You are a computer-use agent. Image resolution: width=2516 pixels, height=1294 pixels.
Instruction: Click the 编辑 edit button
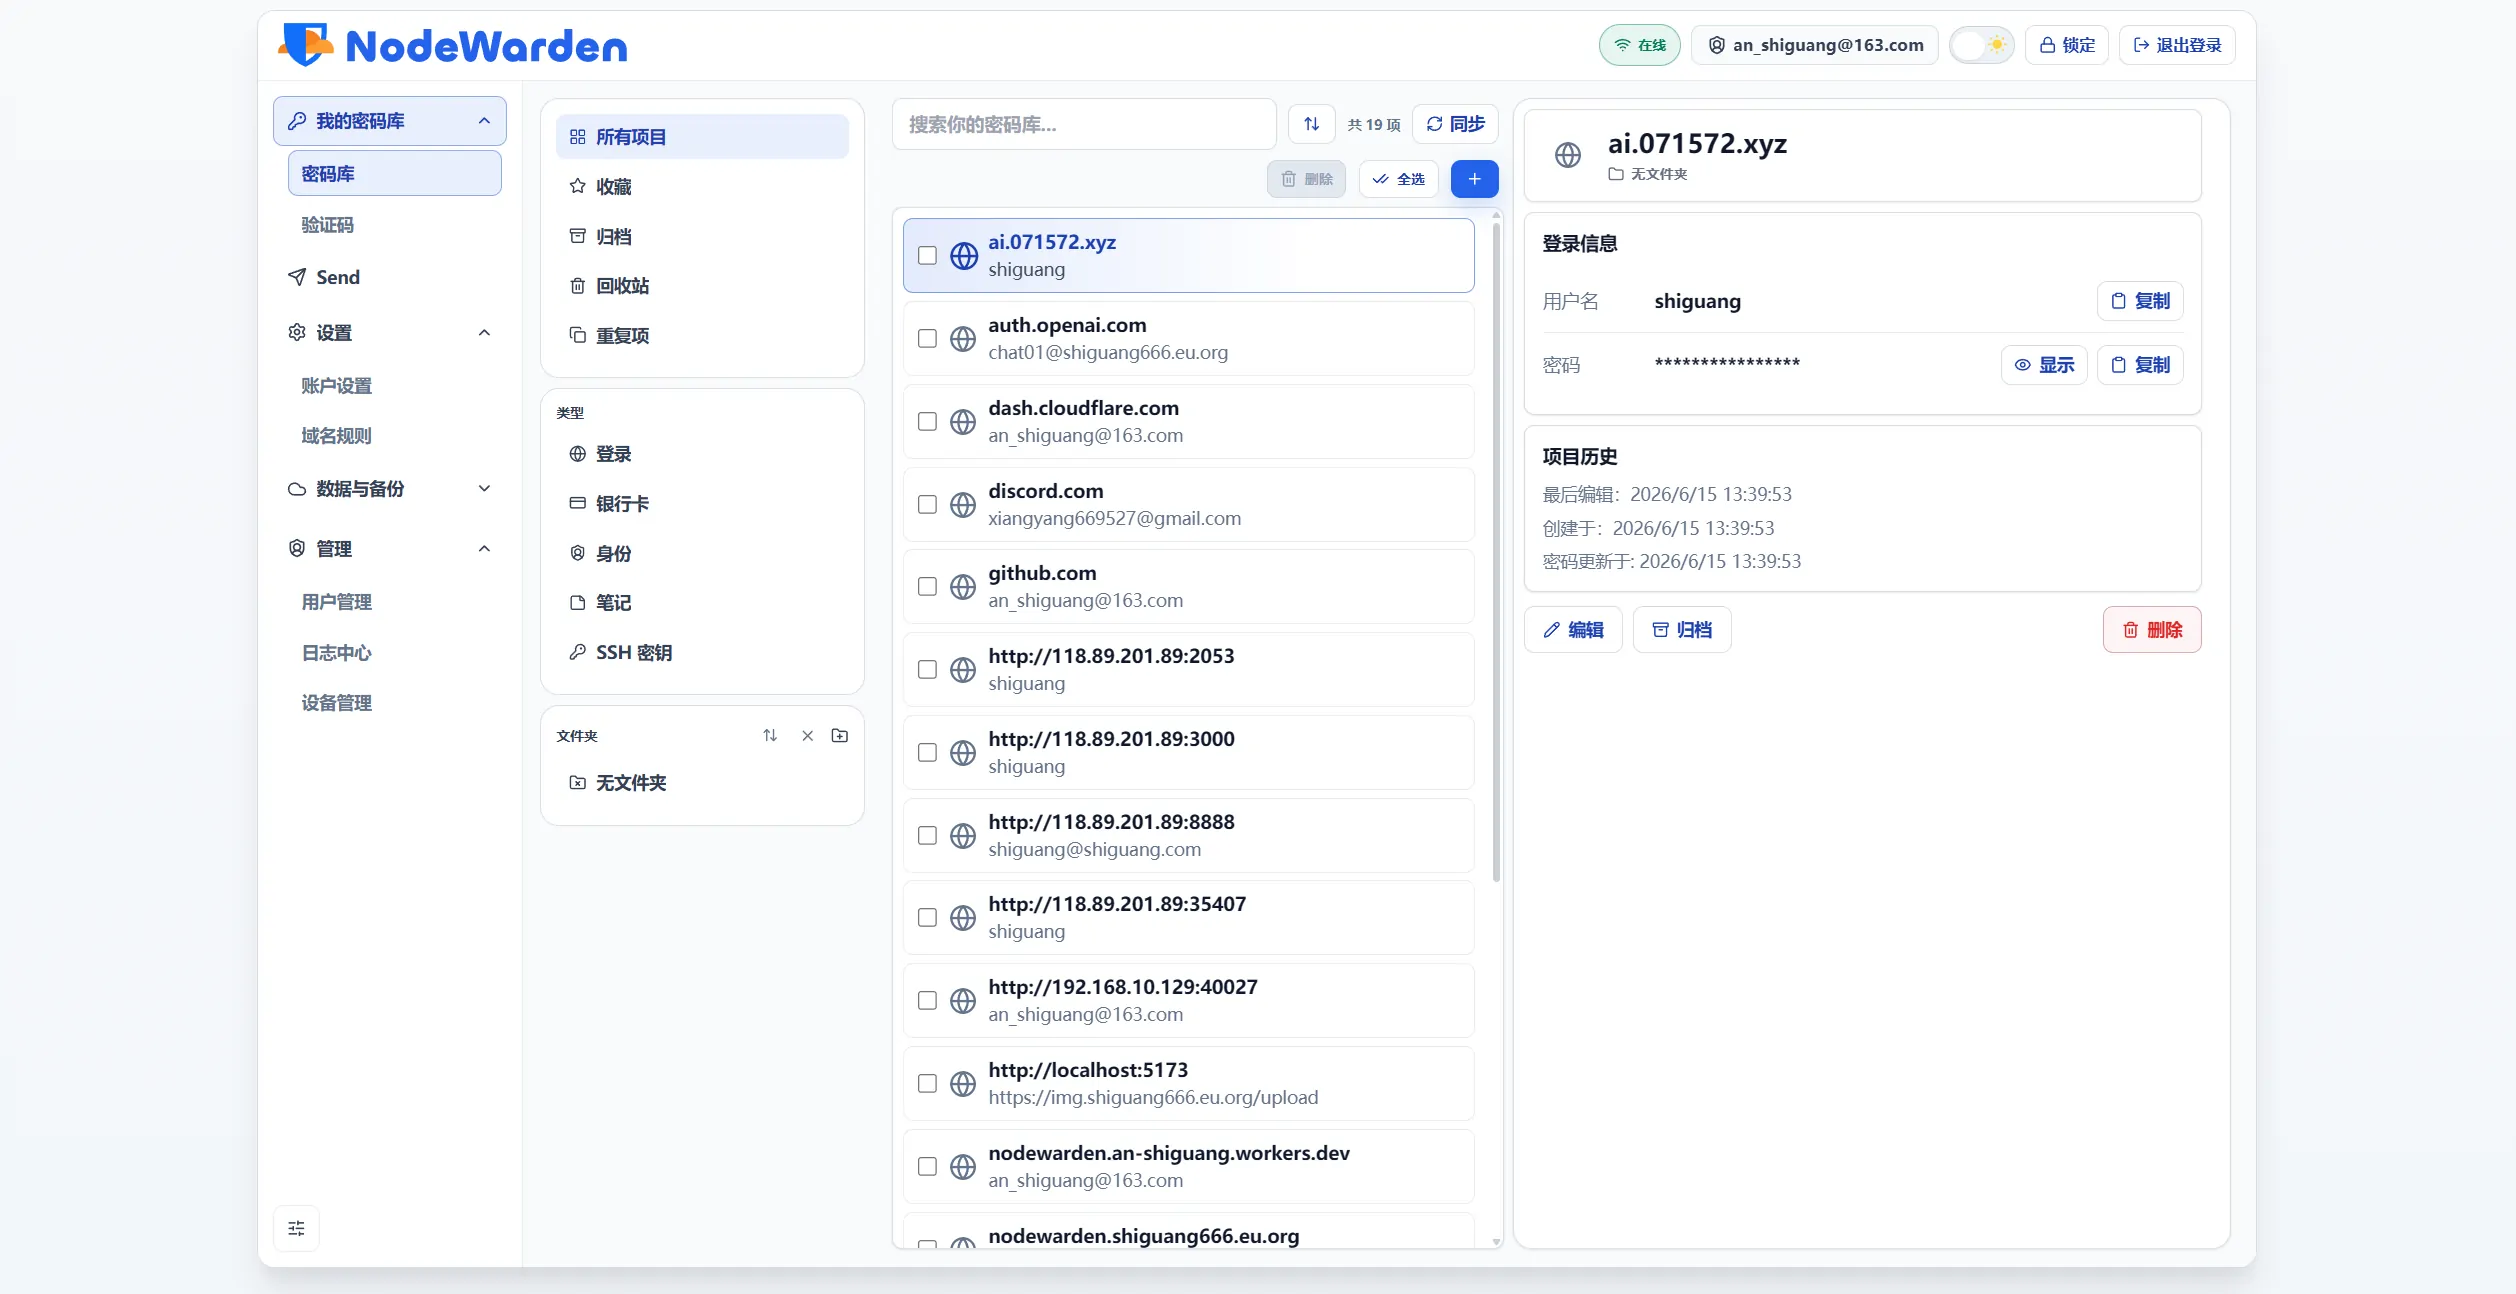tap(1573, 630)
